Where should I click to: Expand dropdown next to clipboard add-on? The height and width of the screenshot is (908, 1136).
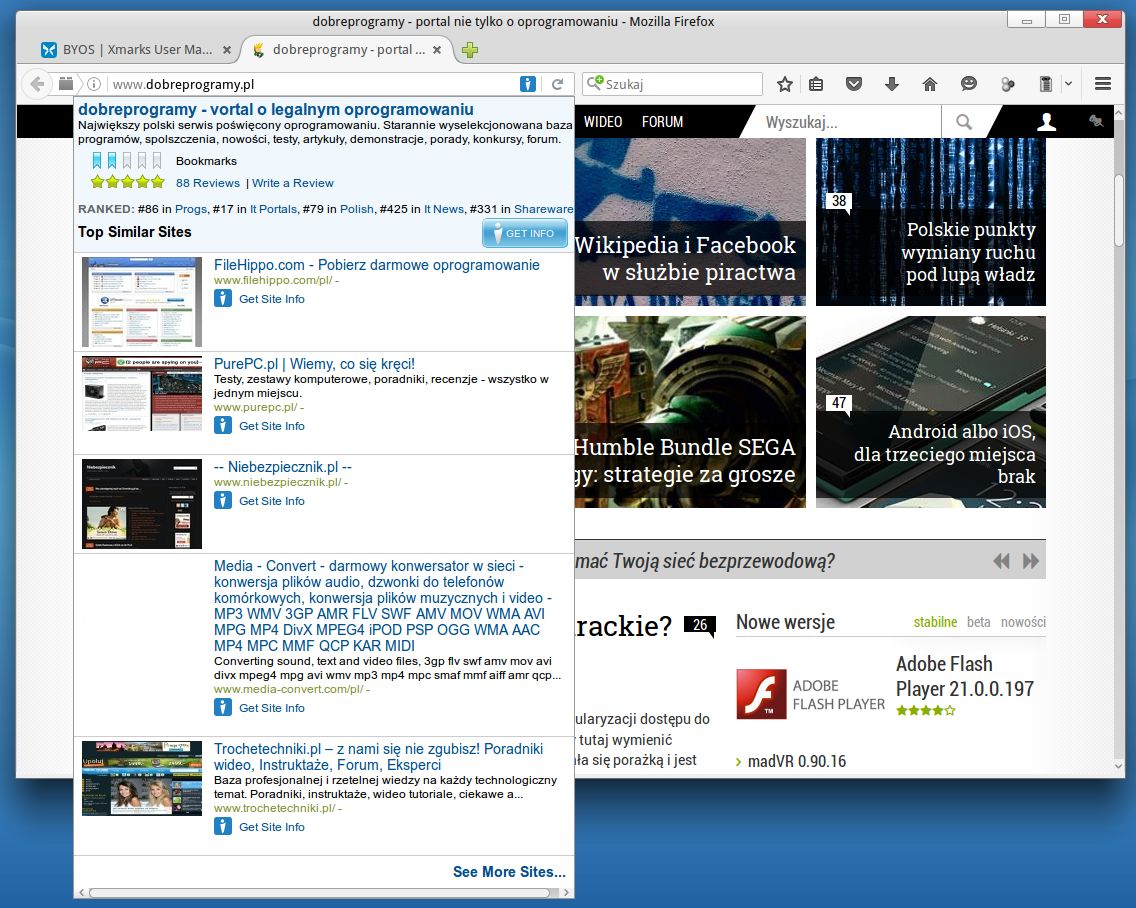click(x=1068, y=84)
